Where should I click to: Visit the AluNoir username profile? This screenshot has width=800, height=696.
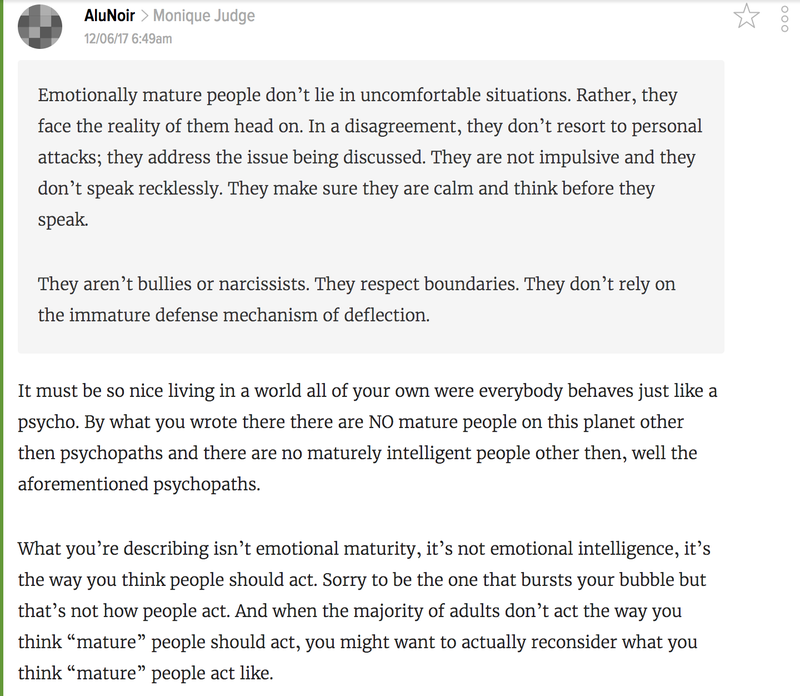109,16
